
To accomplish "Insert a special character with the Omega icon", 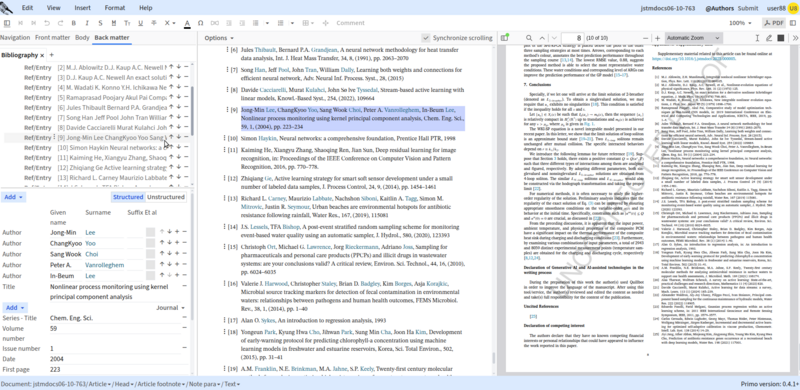I will [x=201, y=23].
